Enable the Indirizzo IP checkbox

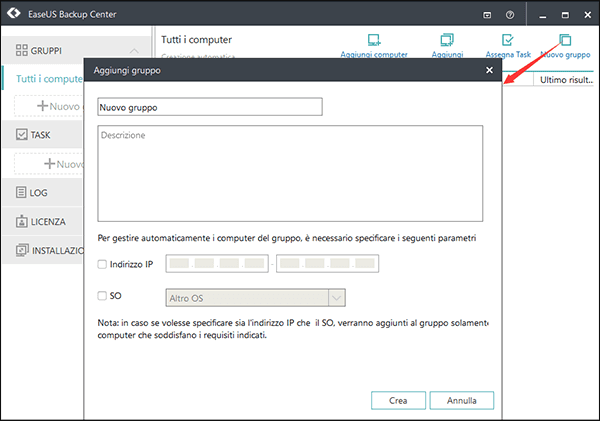tap(102, 264)
